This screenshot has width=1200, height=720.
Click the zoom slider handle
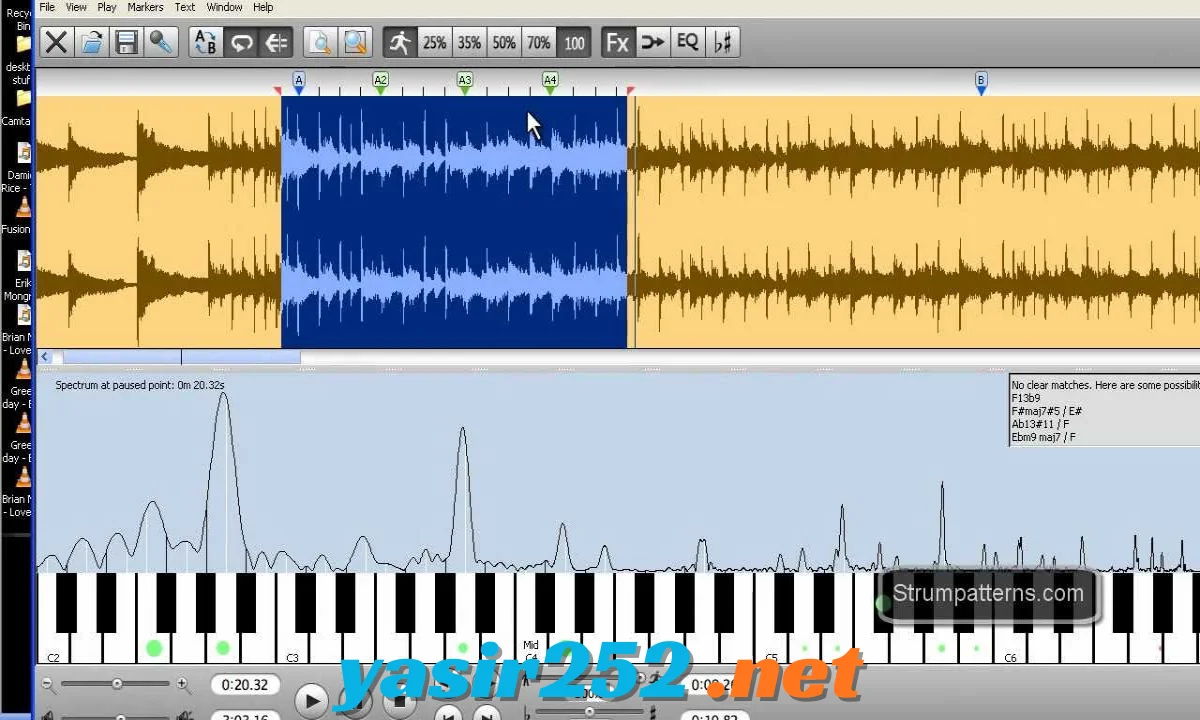coord(117,684)
